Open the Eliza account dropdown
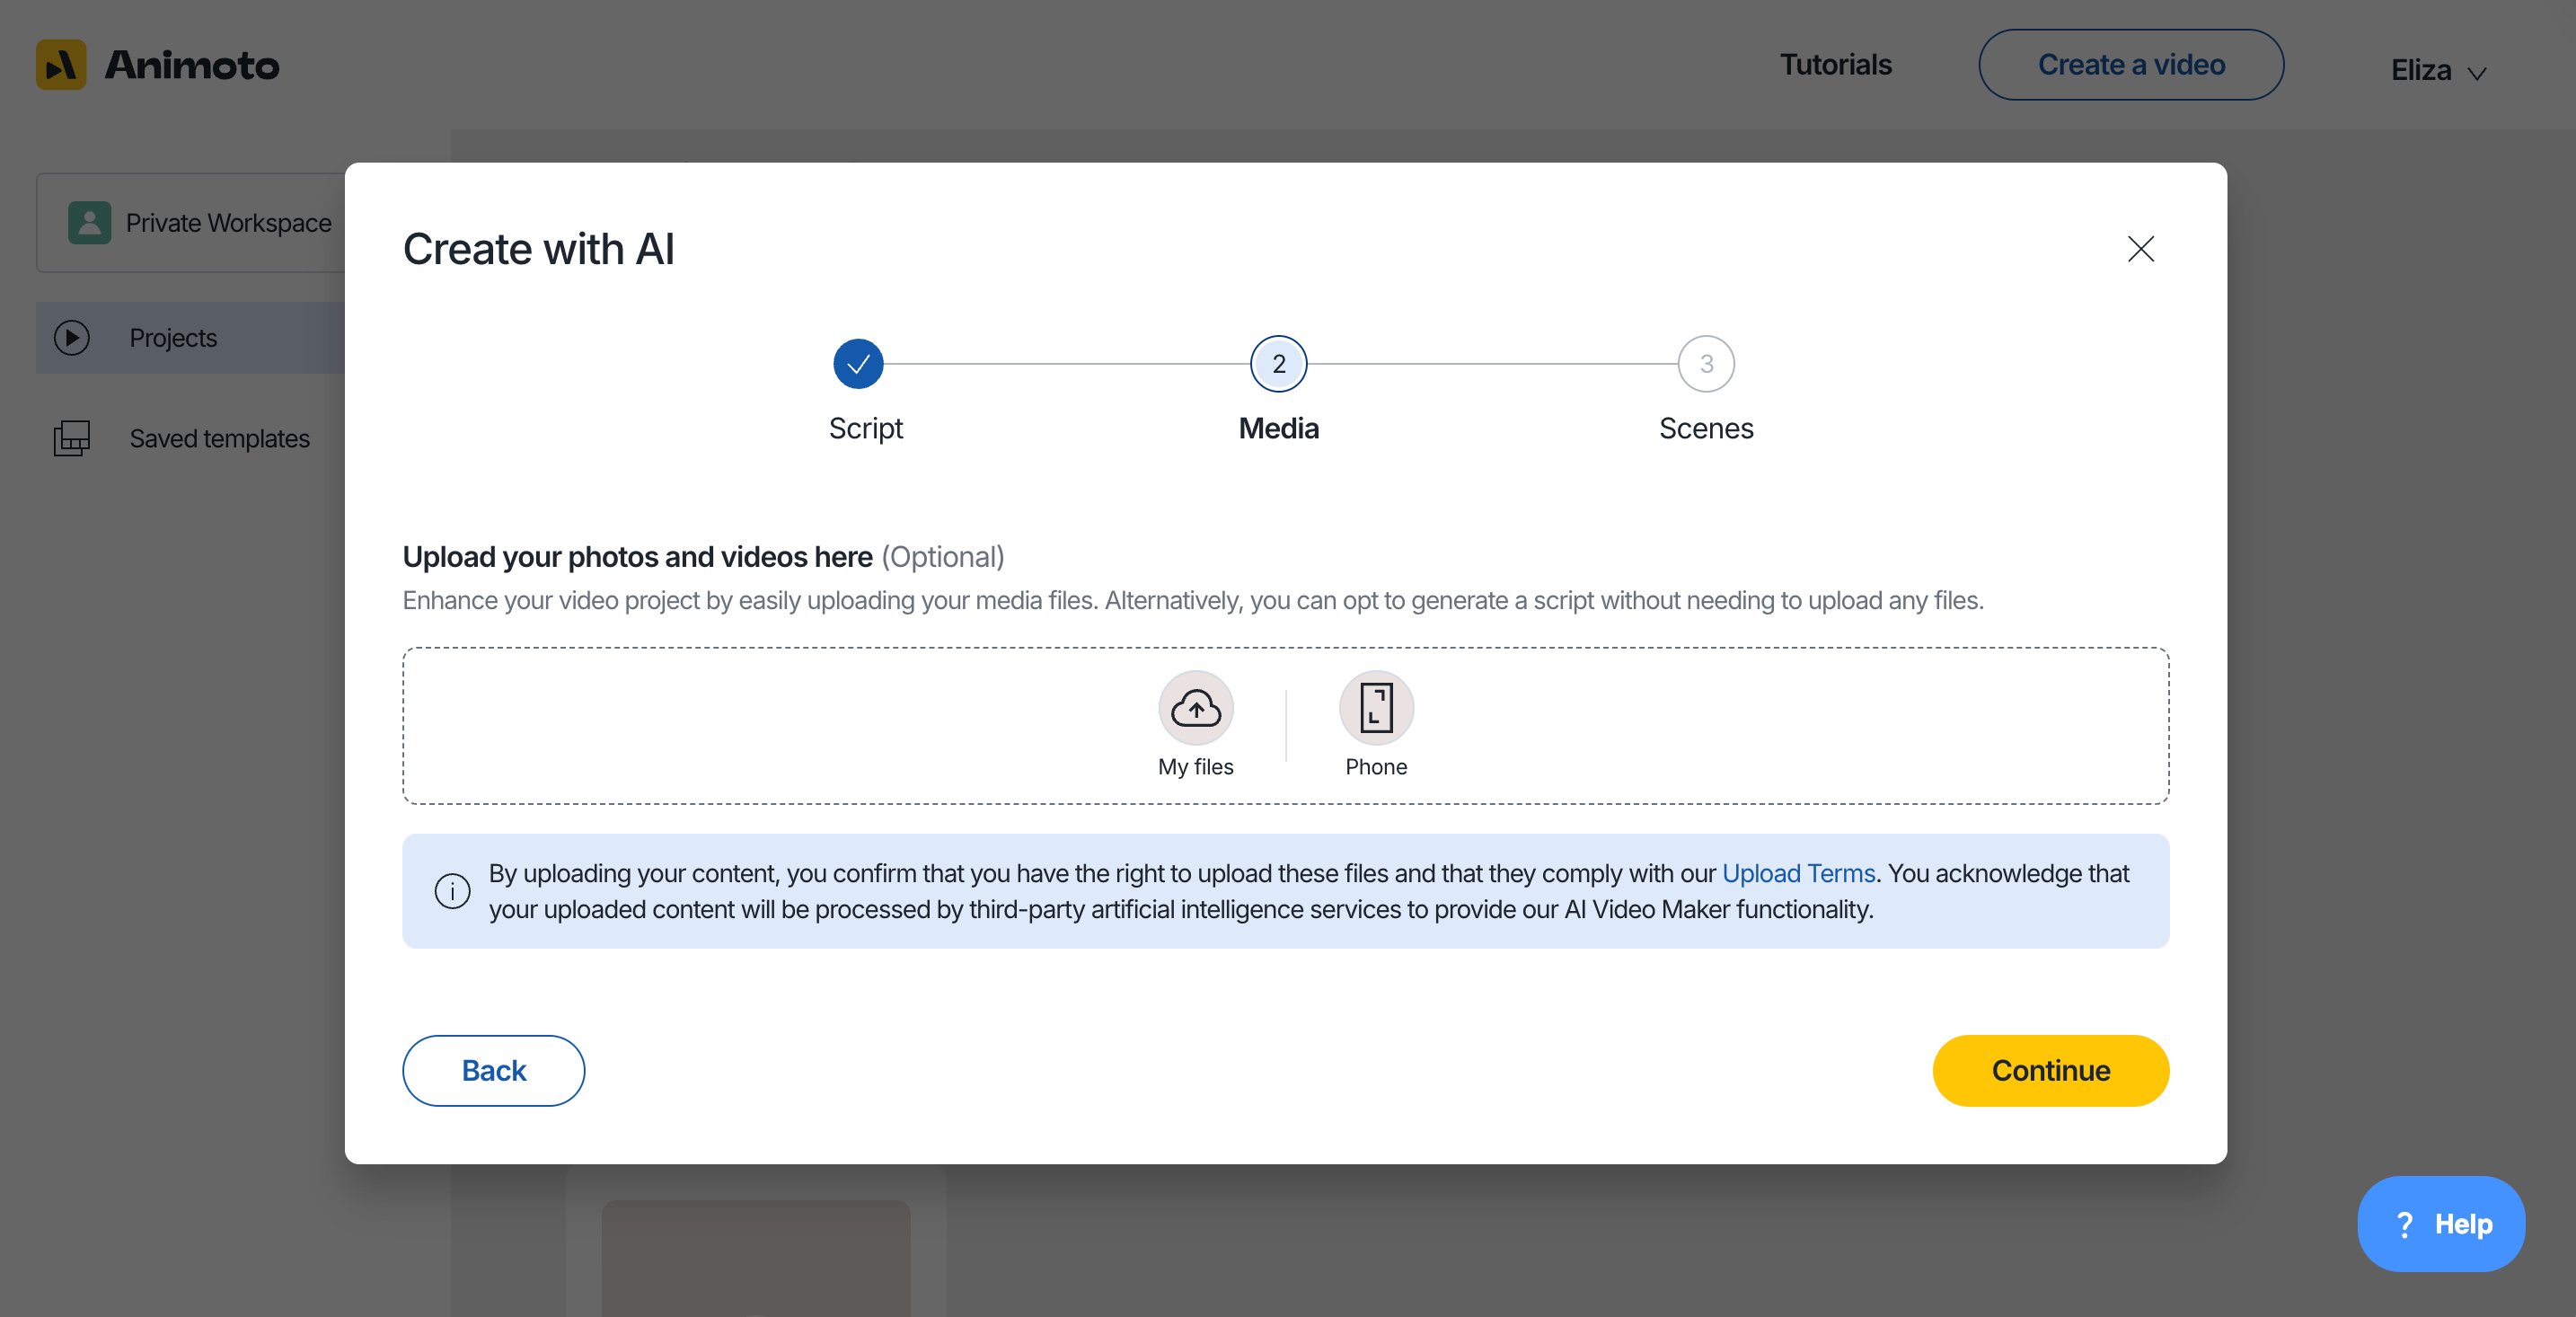This screenshot has height=1317, width=2576. pos(2437,70)
